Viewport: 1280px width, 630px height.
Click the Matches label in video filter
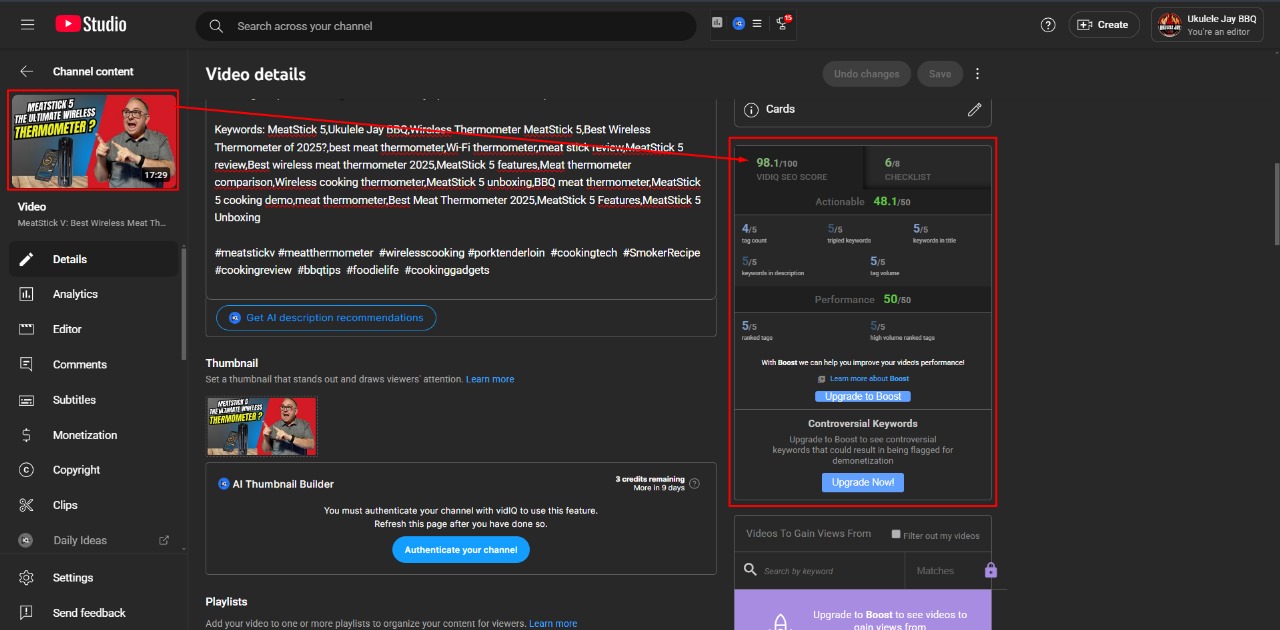click(x=935, y=571)
